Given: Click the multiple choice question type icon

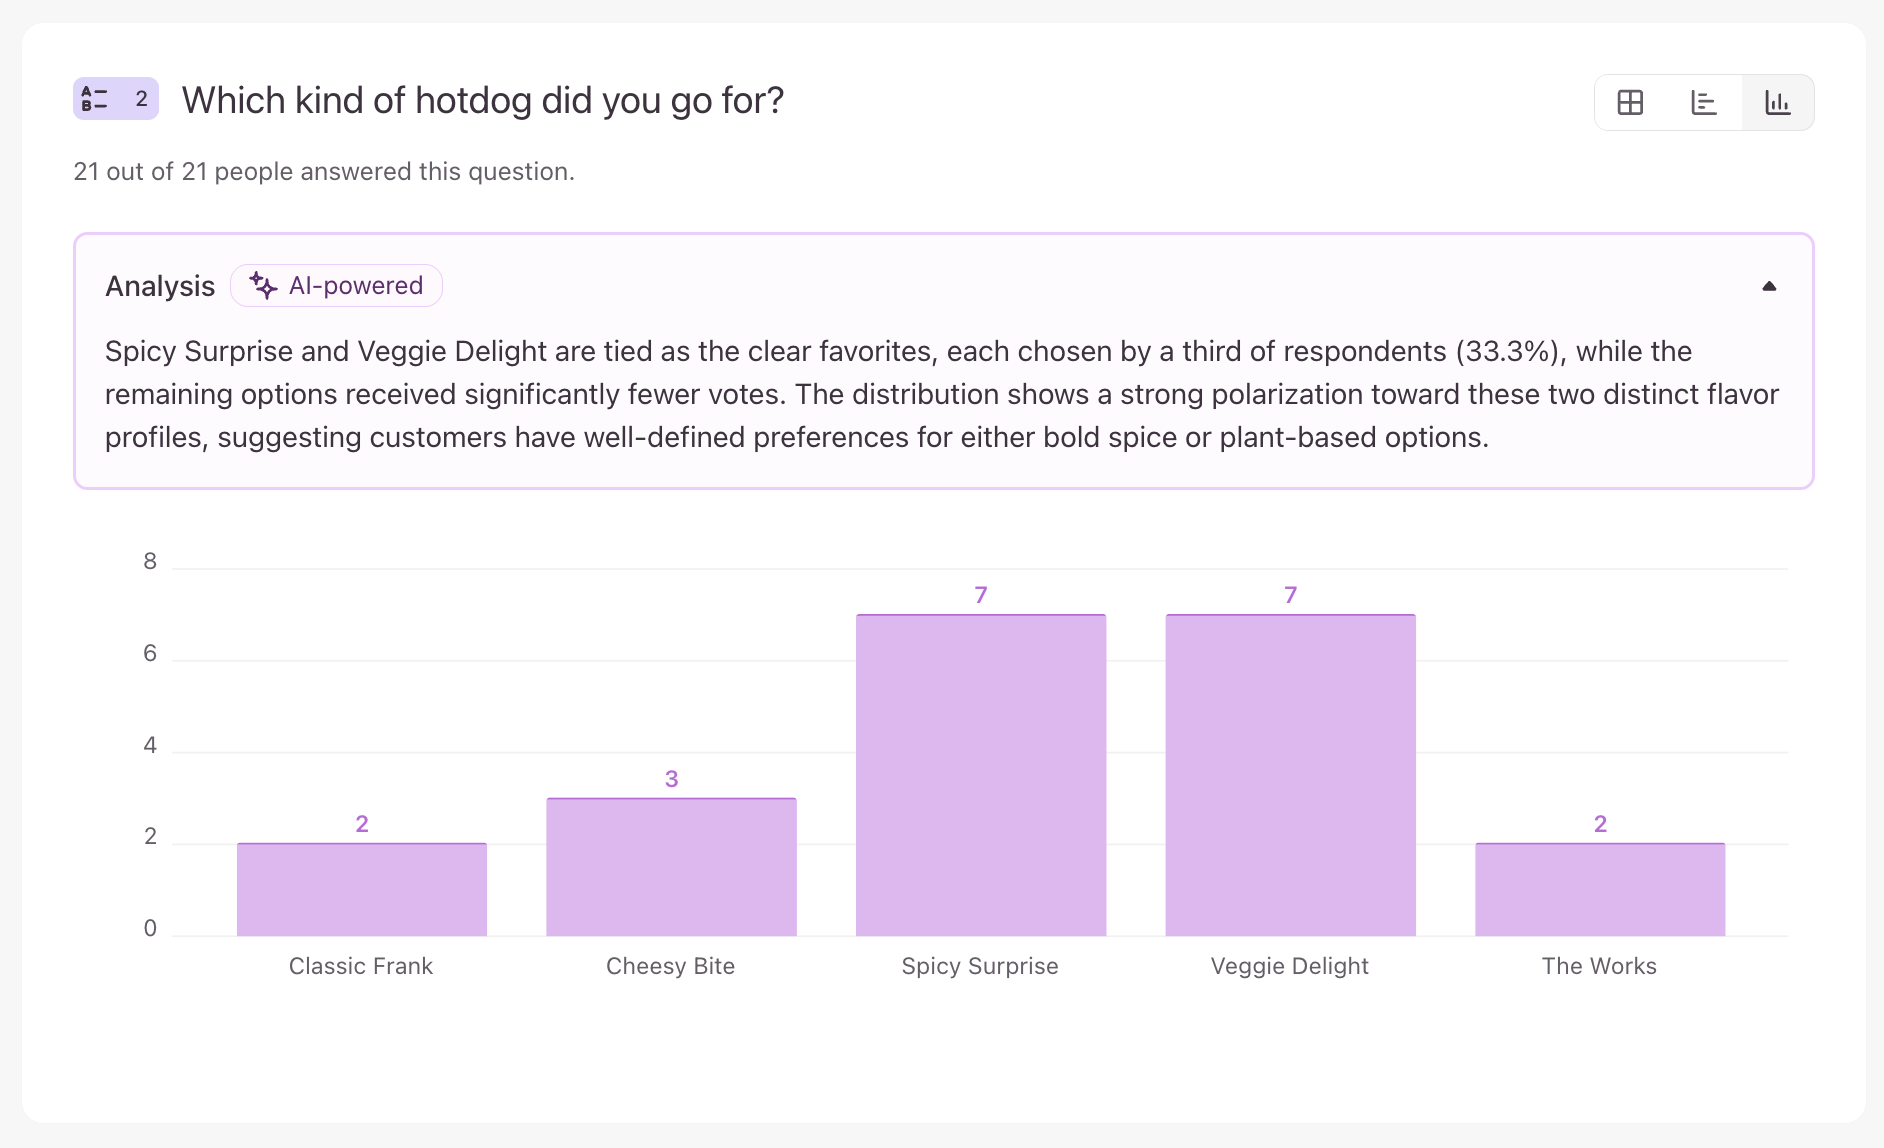Looking at the screenshot, I should [95, 99].
